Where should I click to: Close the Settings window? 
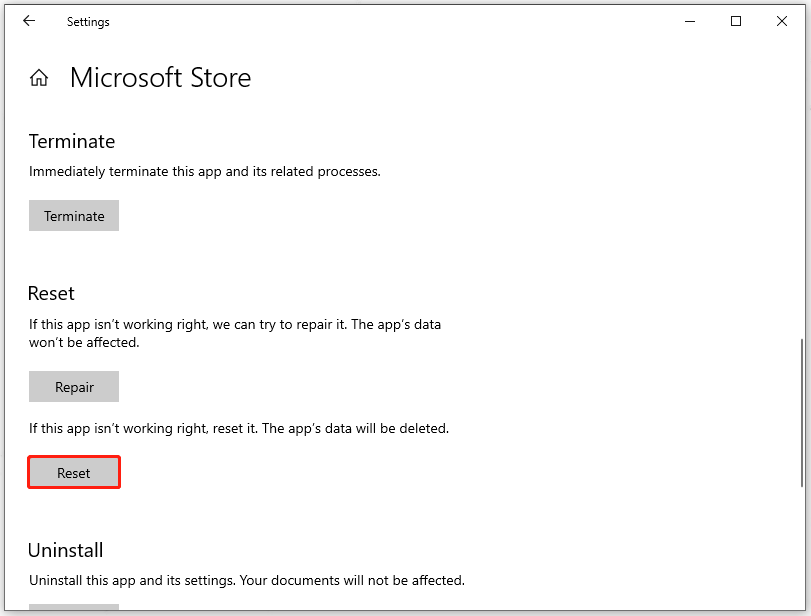782,20
